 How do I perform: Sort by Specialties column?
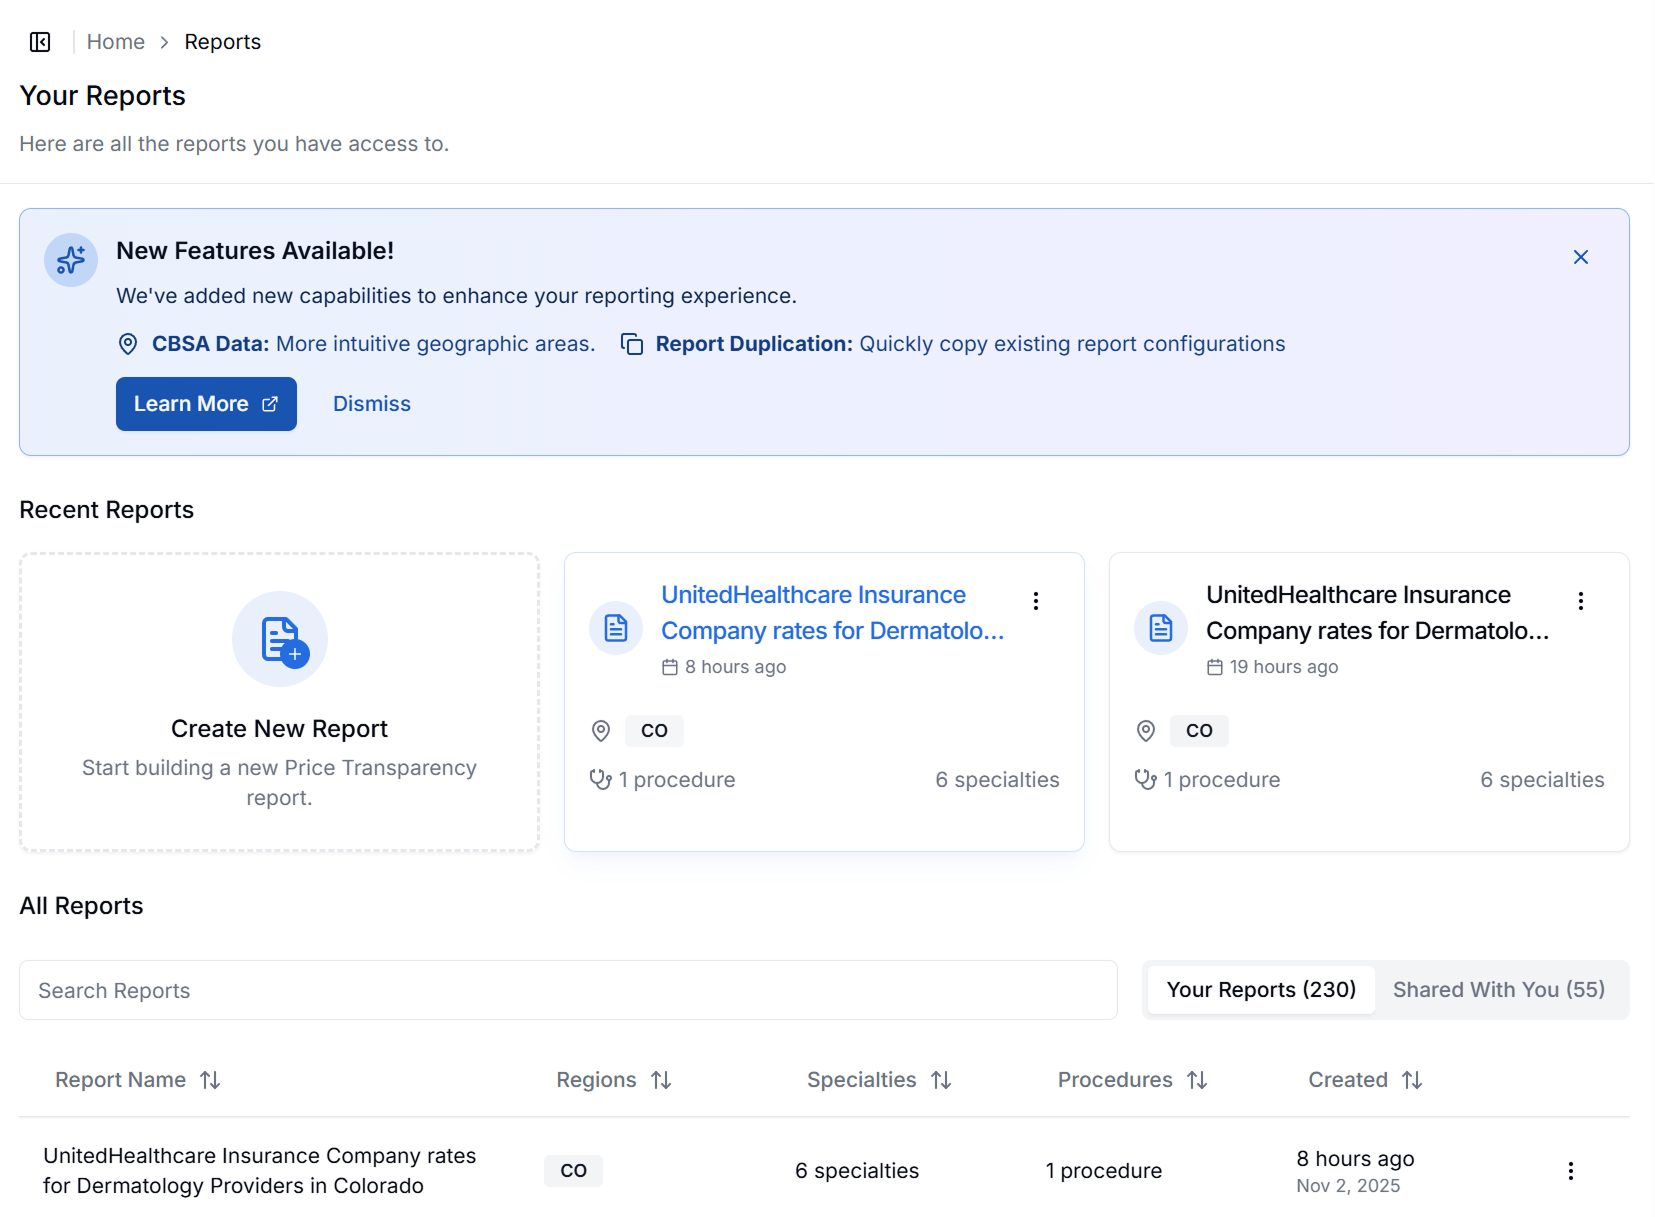tap(879, 1080)
